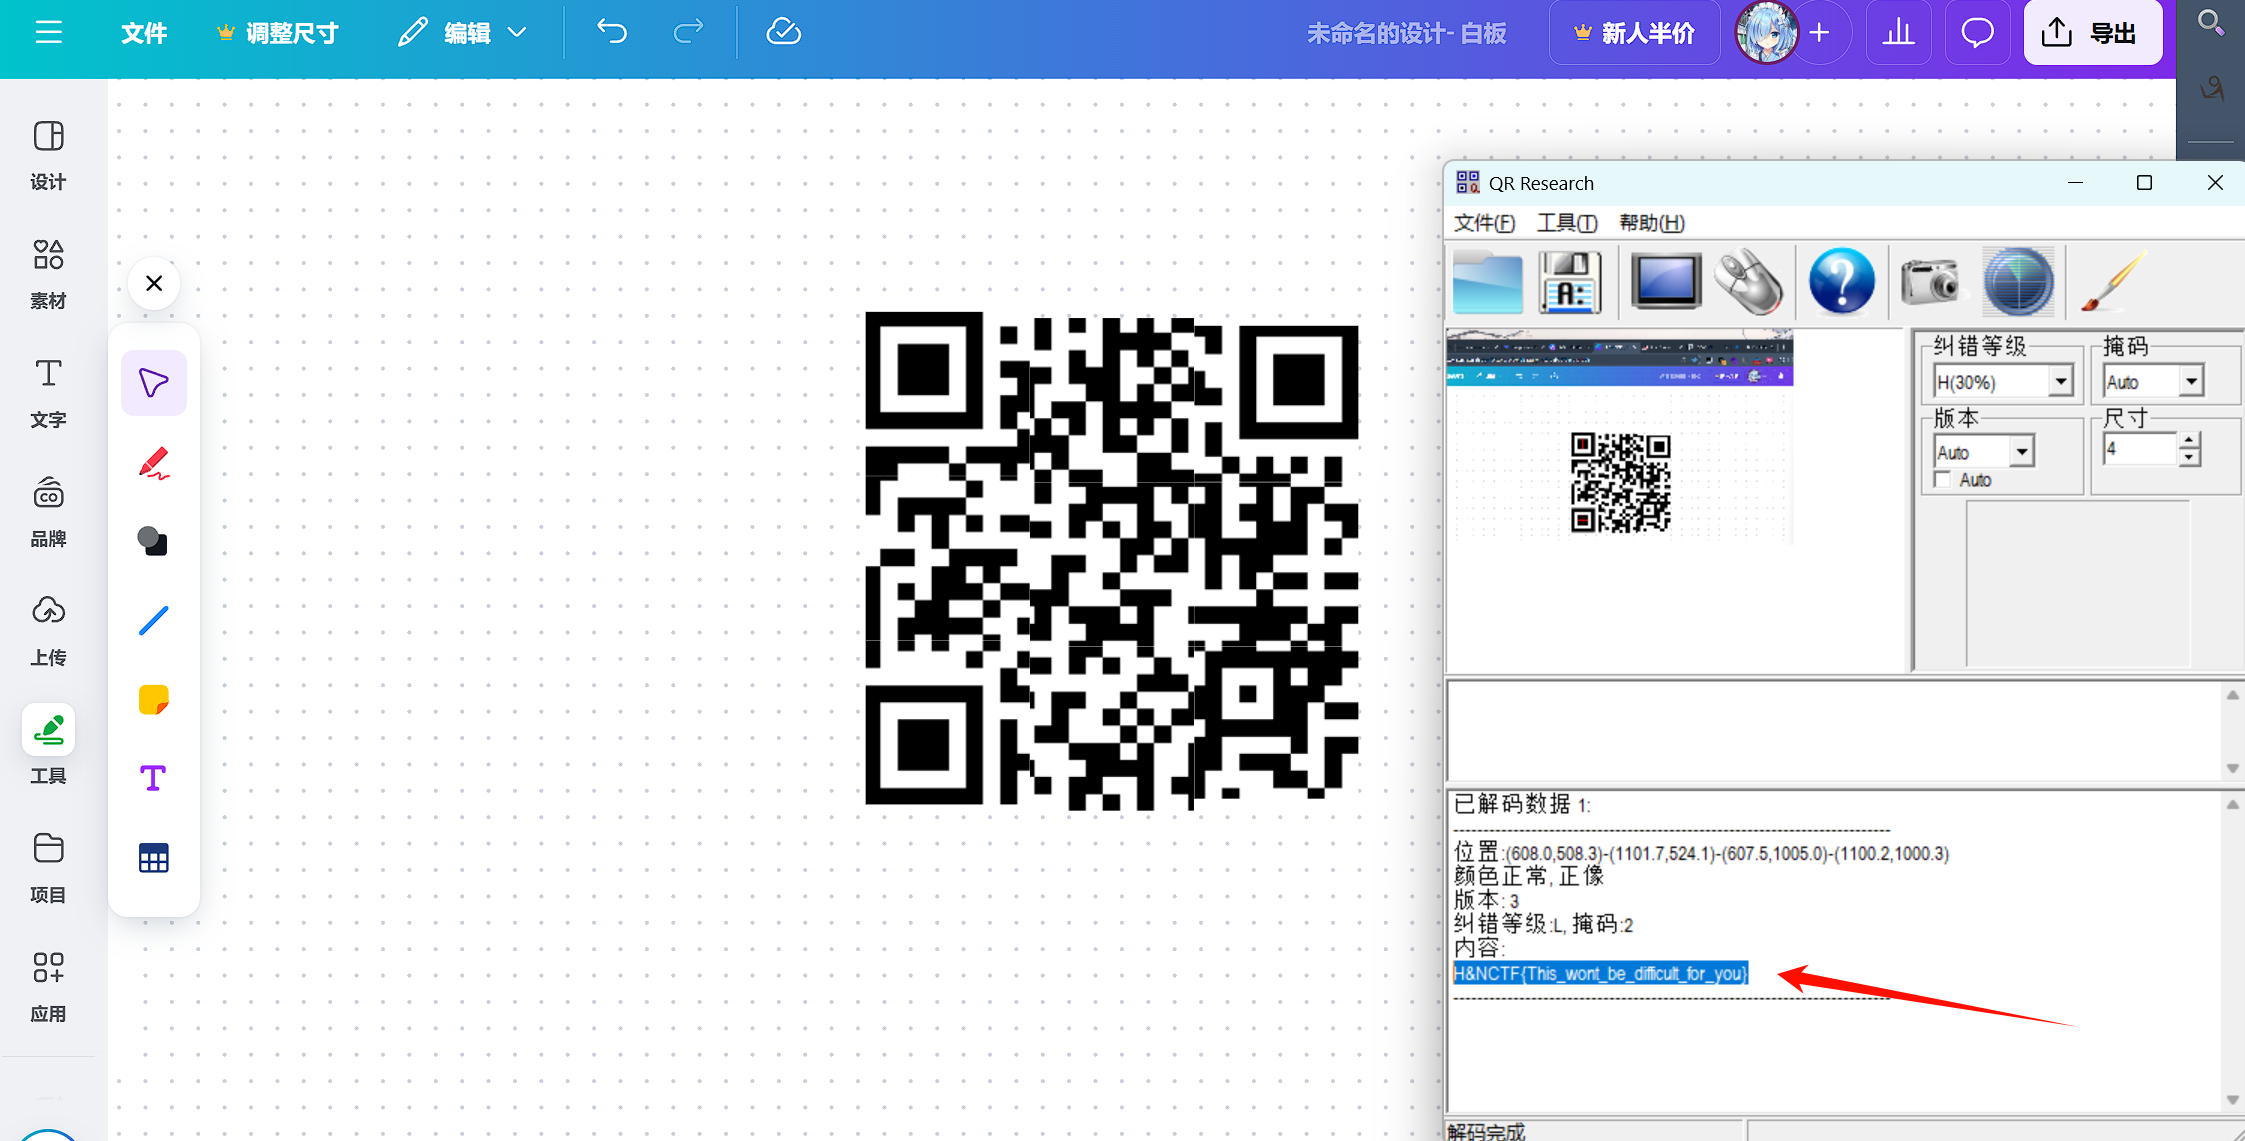Screen dimensions: 2245x1141
Task: Select the red pen drawing tool
Action: pyautogui.click(x=154, y=462)
